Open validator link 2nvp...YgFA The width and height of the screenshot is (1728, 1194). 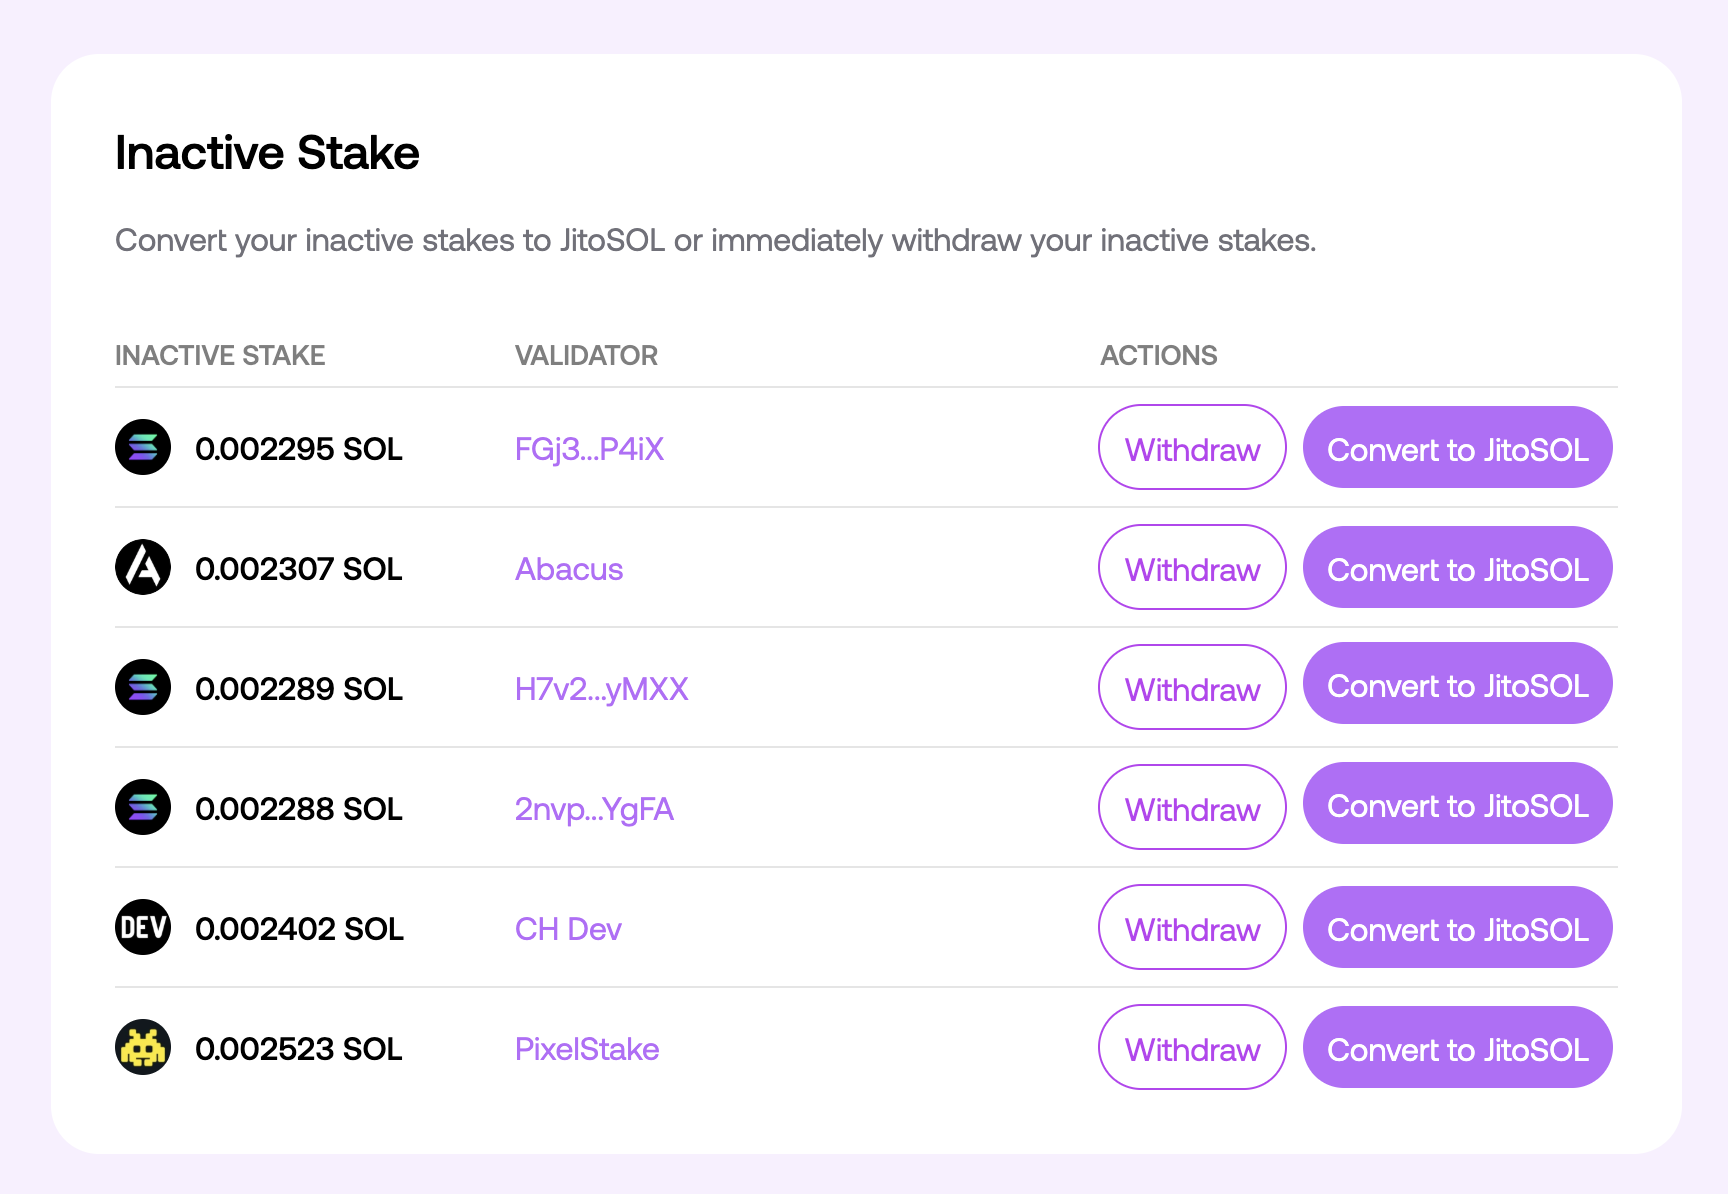tap(594, 809)
